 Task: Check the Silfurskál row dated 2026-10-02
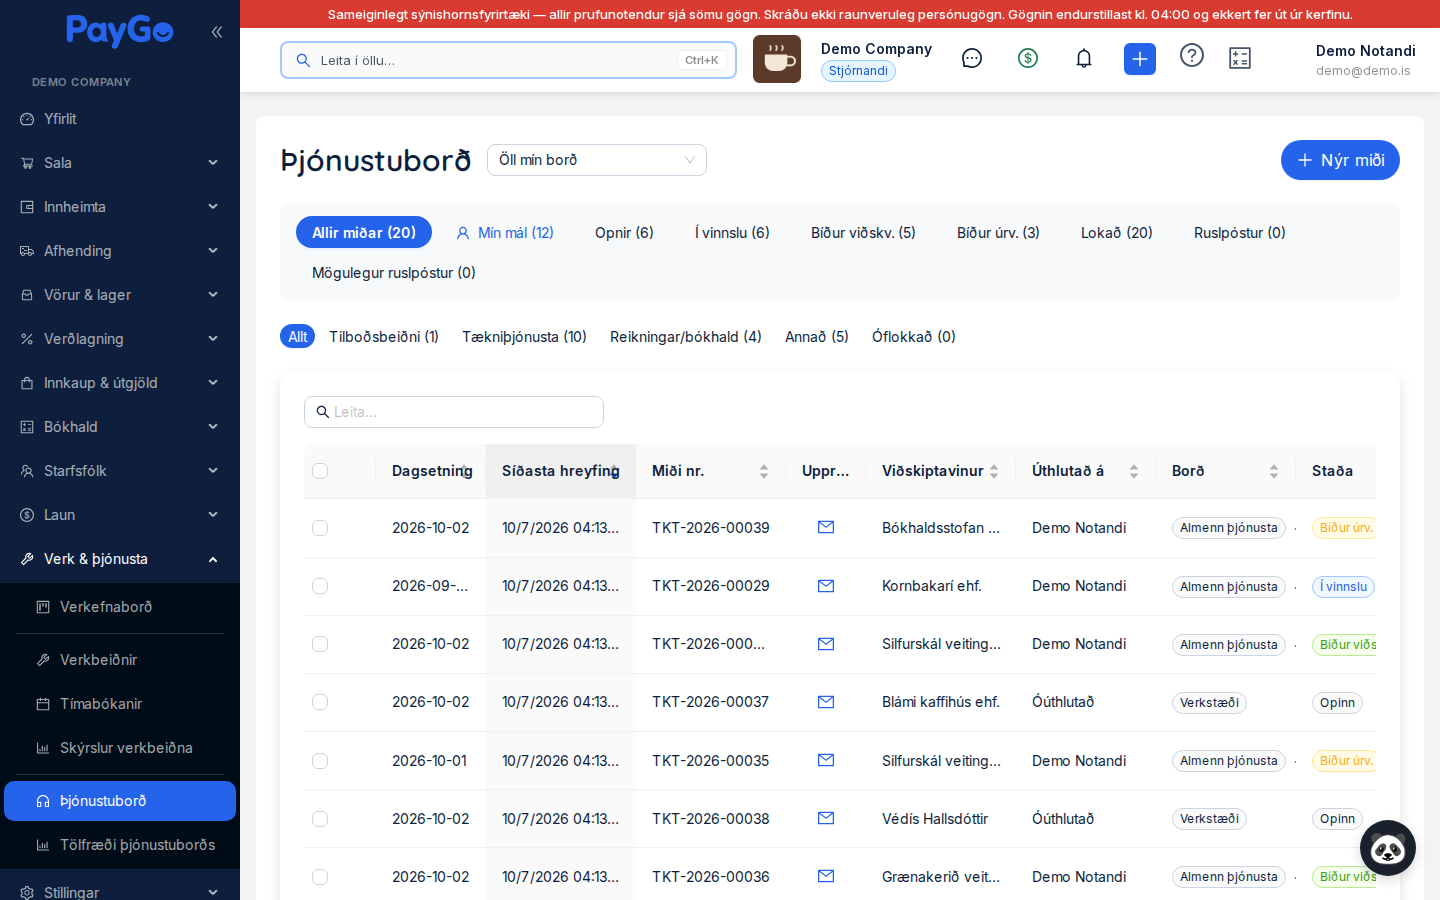coord(320,644)
